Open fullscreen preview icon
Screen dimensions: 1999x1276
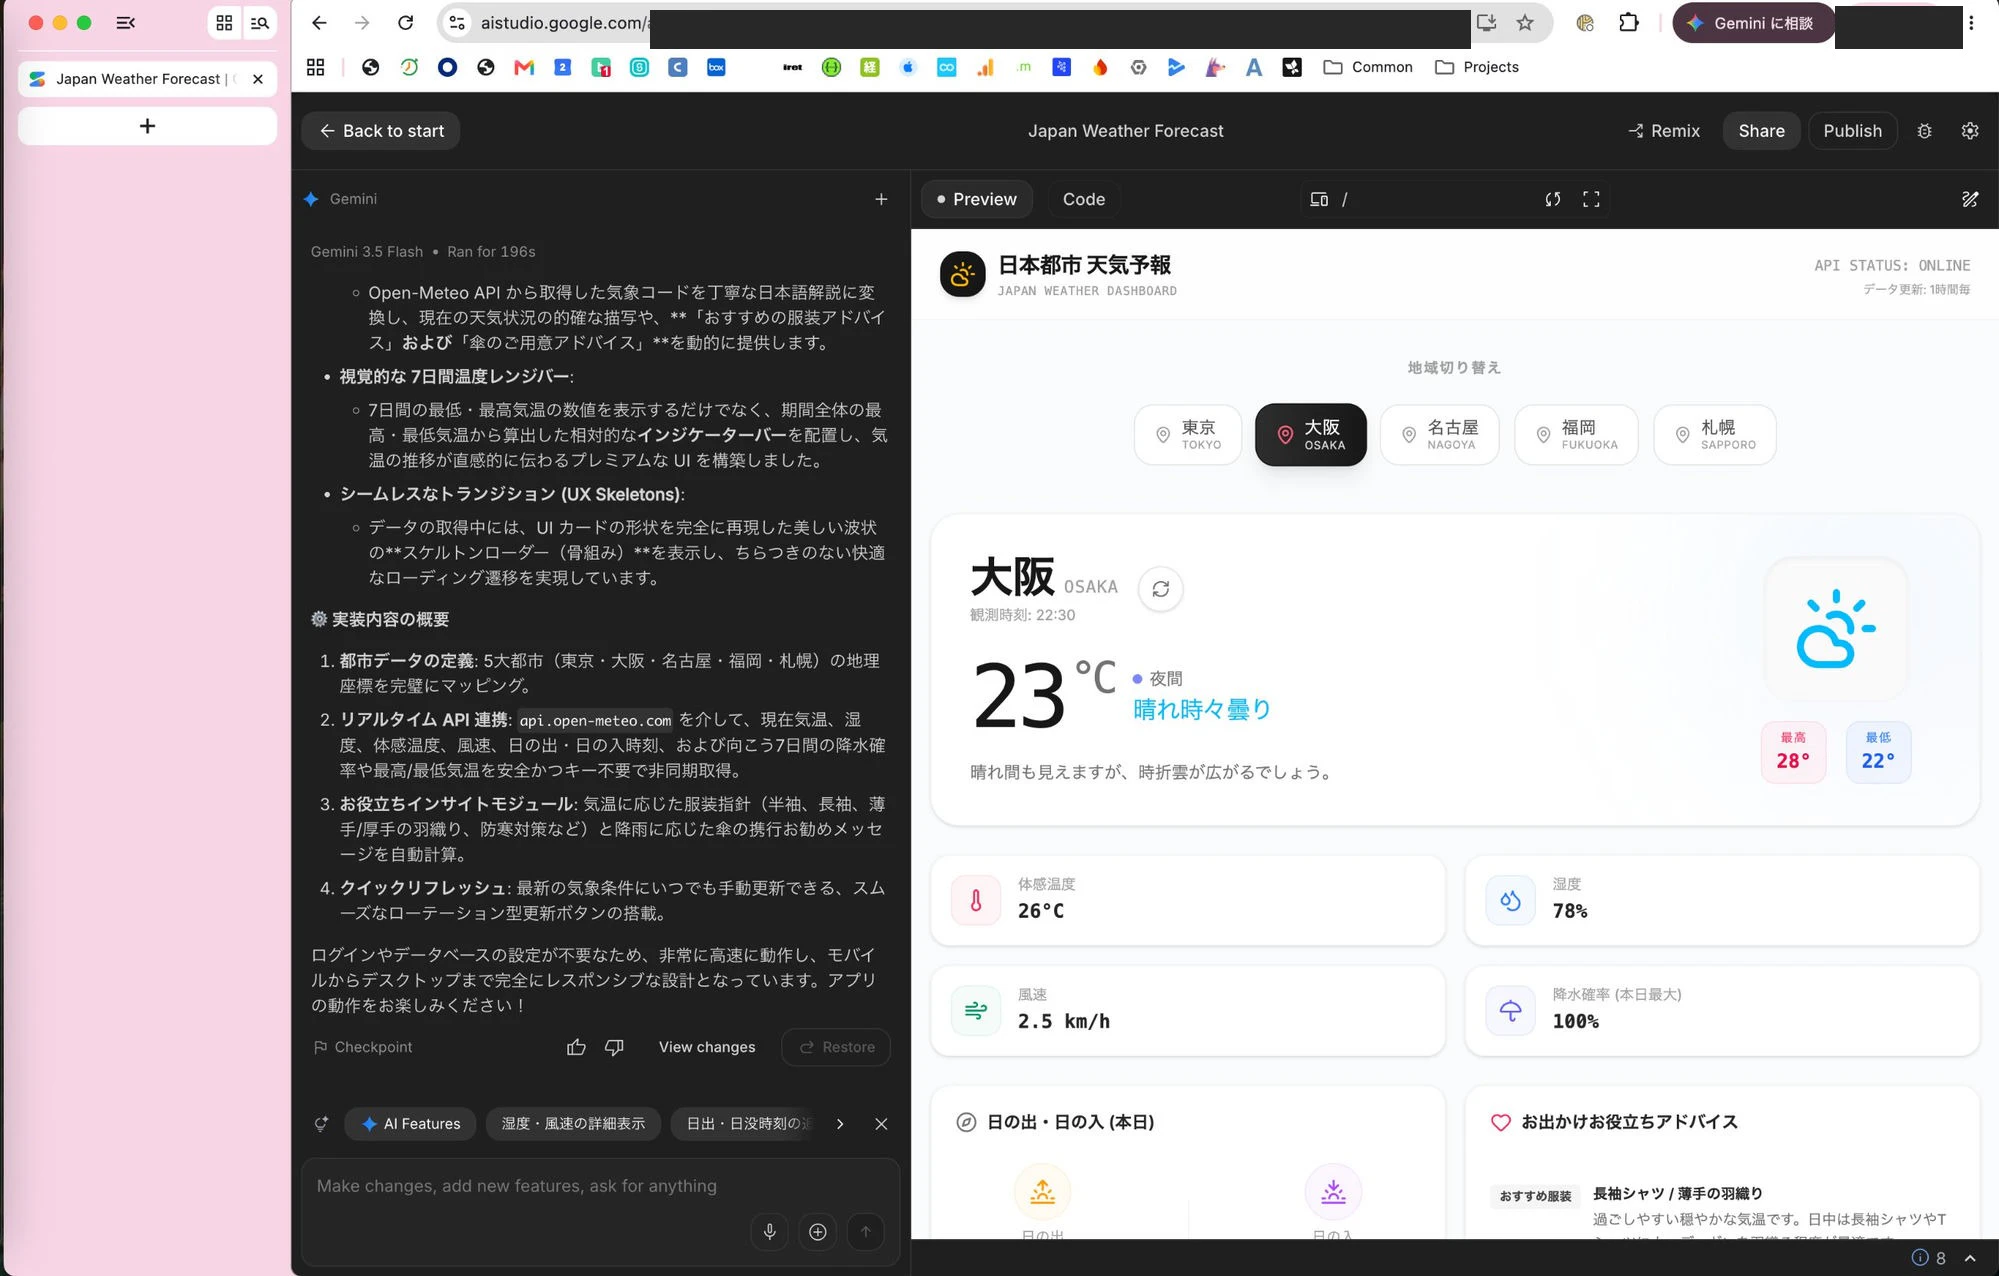1591,199
